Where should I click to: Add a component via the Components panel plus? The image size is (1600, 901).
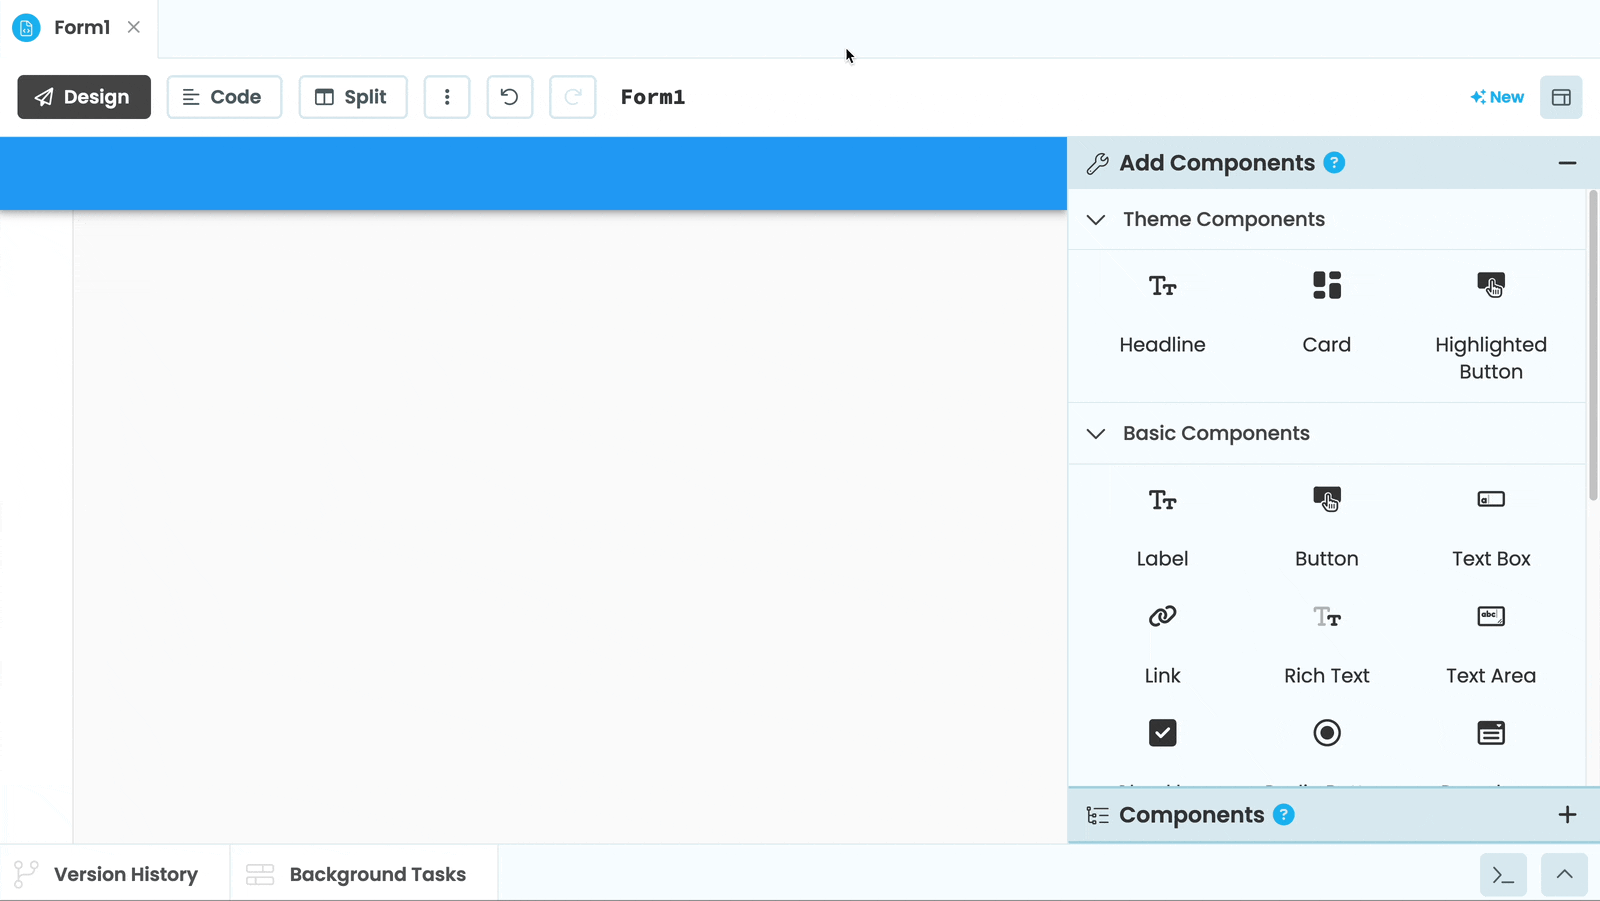point(1567,814)
